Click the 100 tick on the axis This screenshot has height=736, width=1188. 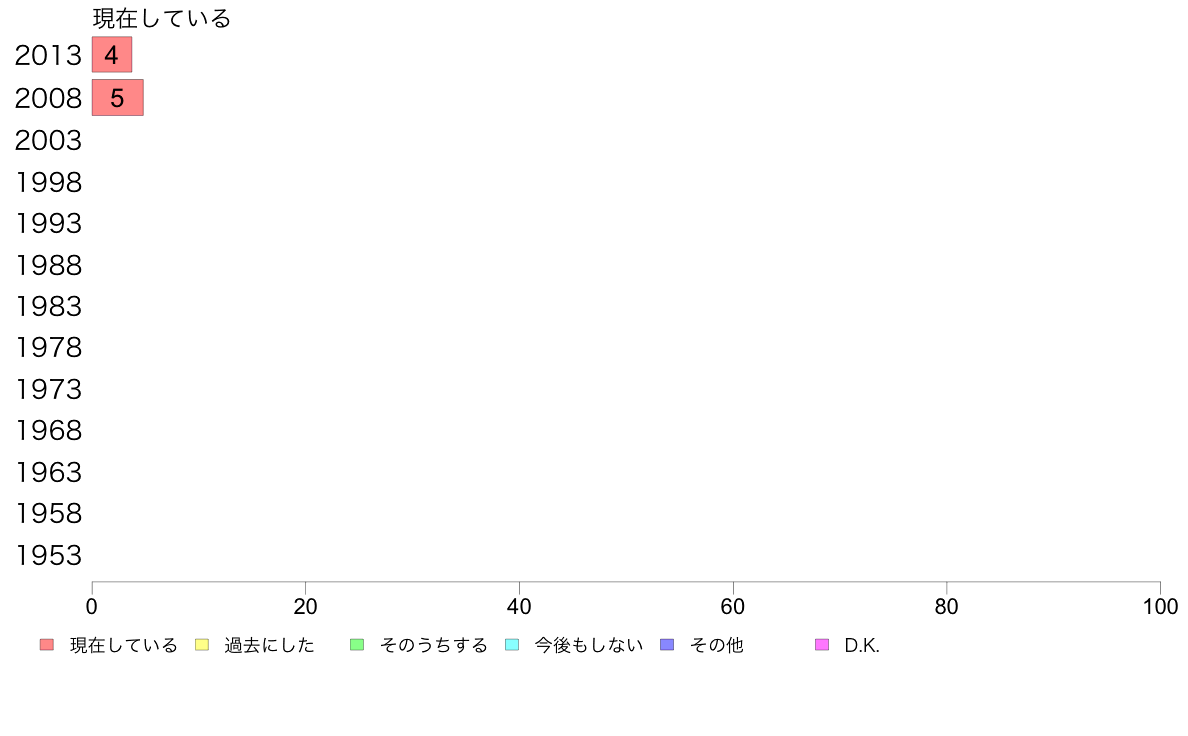[x=1160, y=606]
